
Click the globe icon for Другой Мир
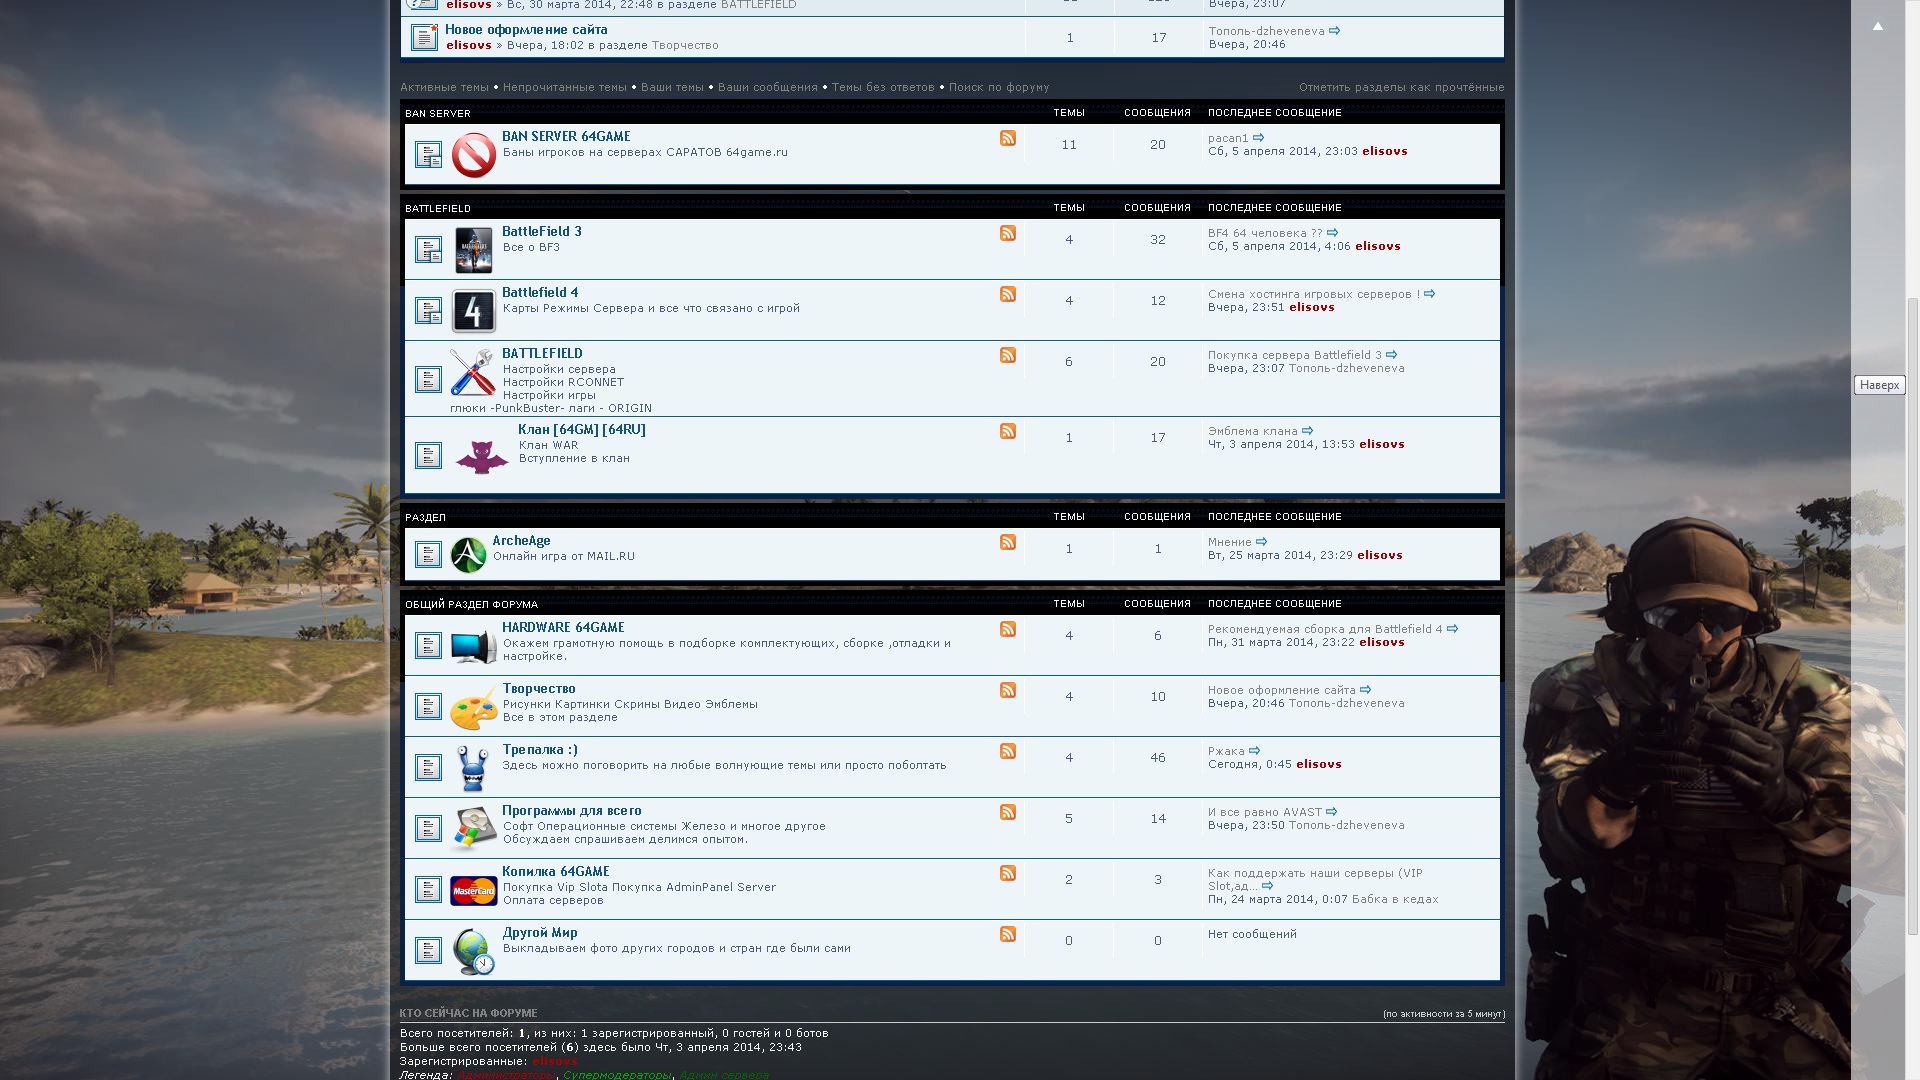[473, 951]
